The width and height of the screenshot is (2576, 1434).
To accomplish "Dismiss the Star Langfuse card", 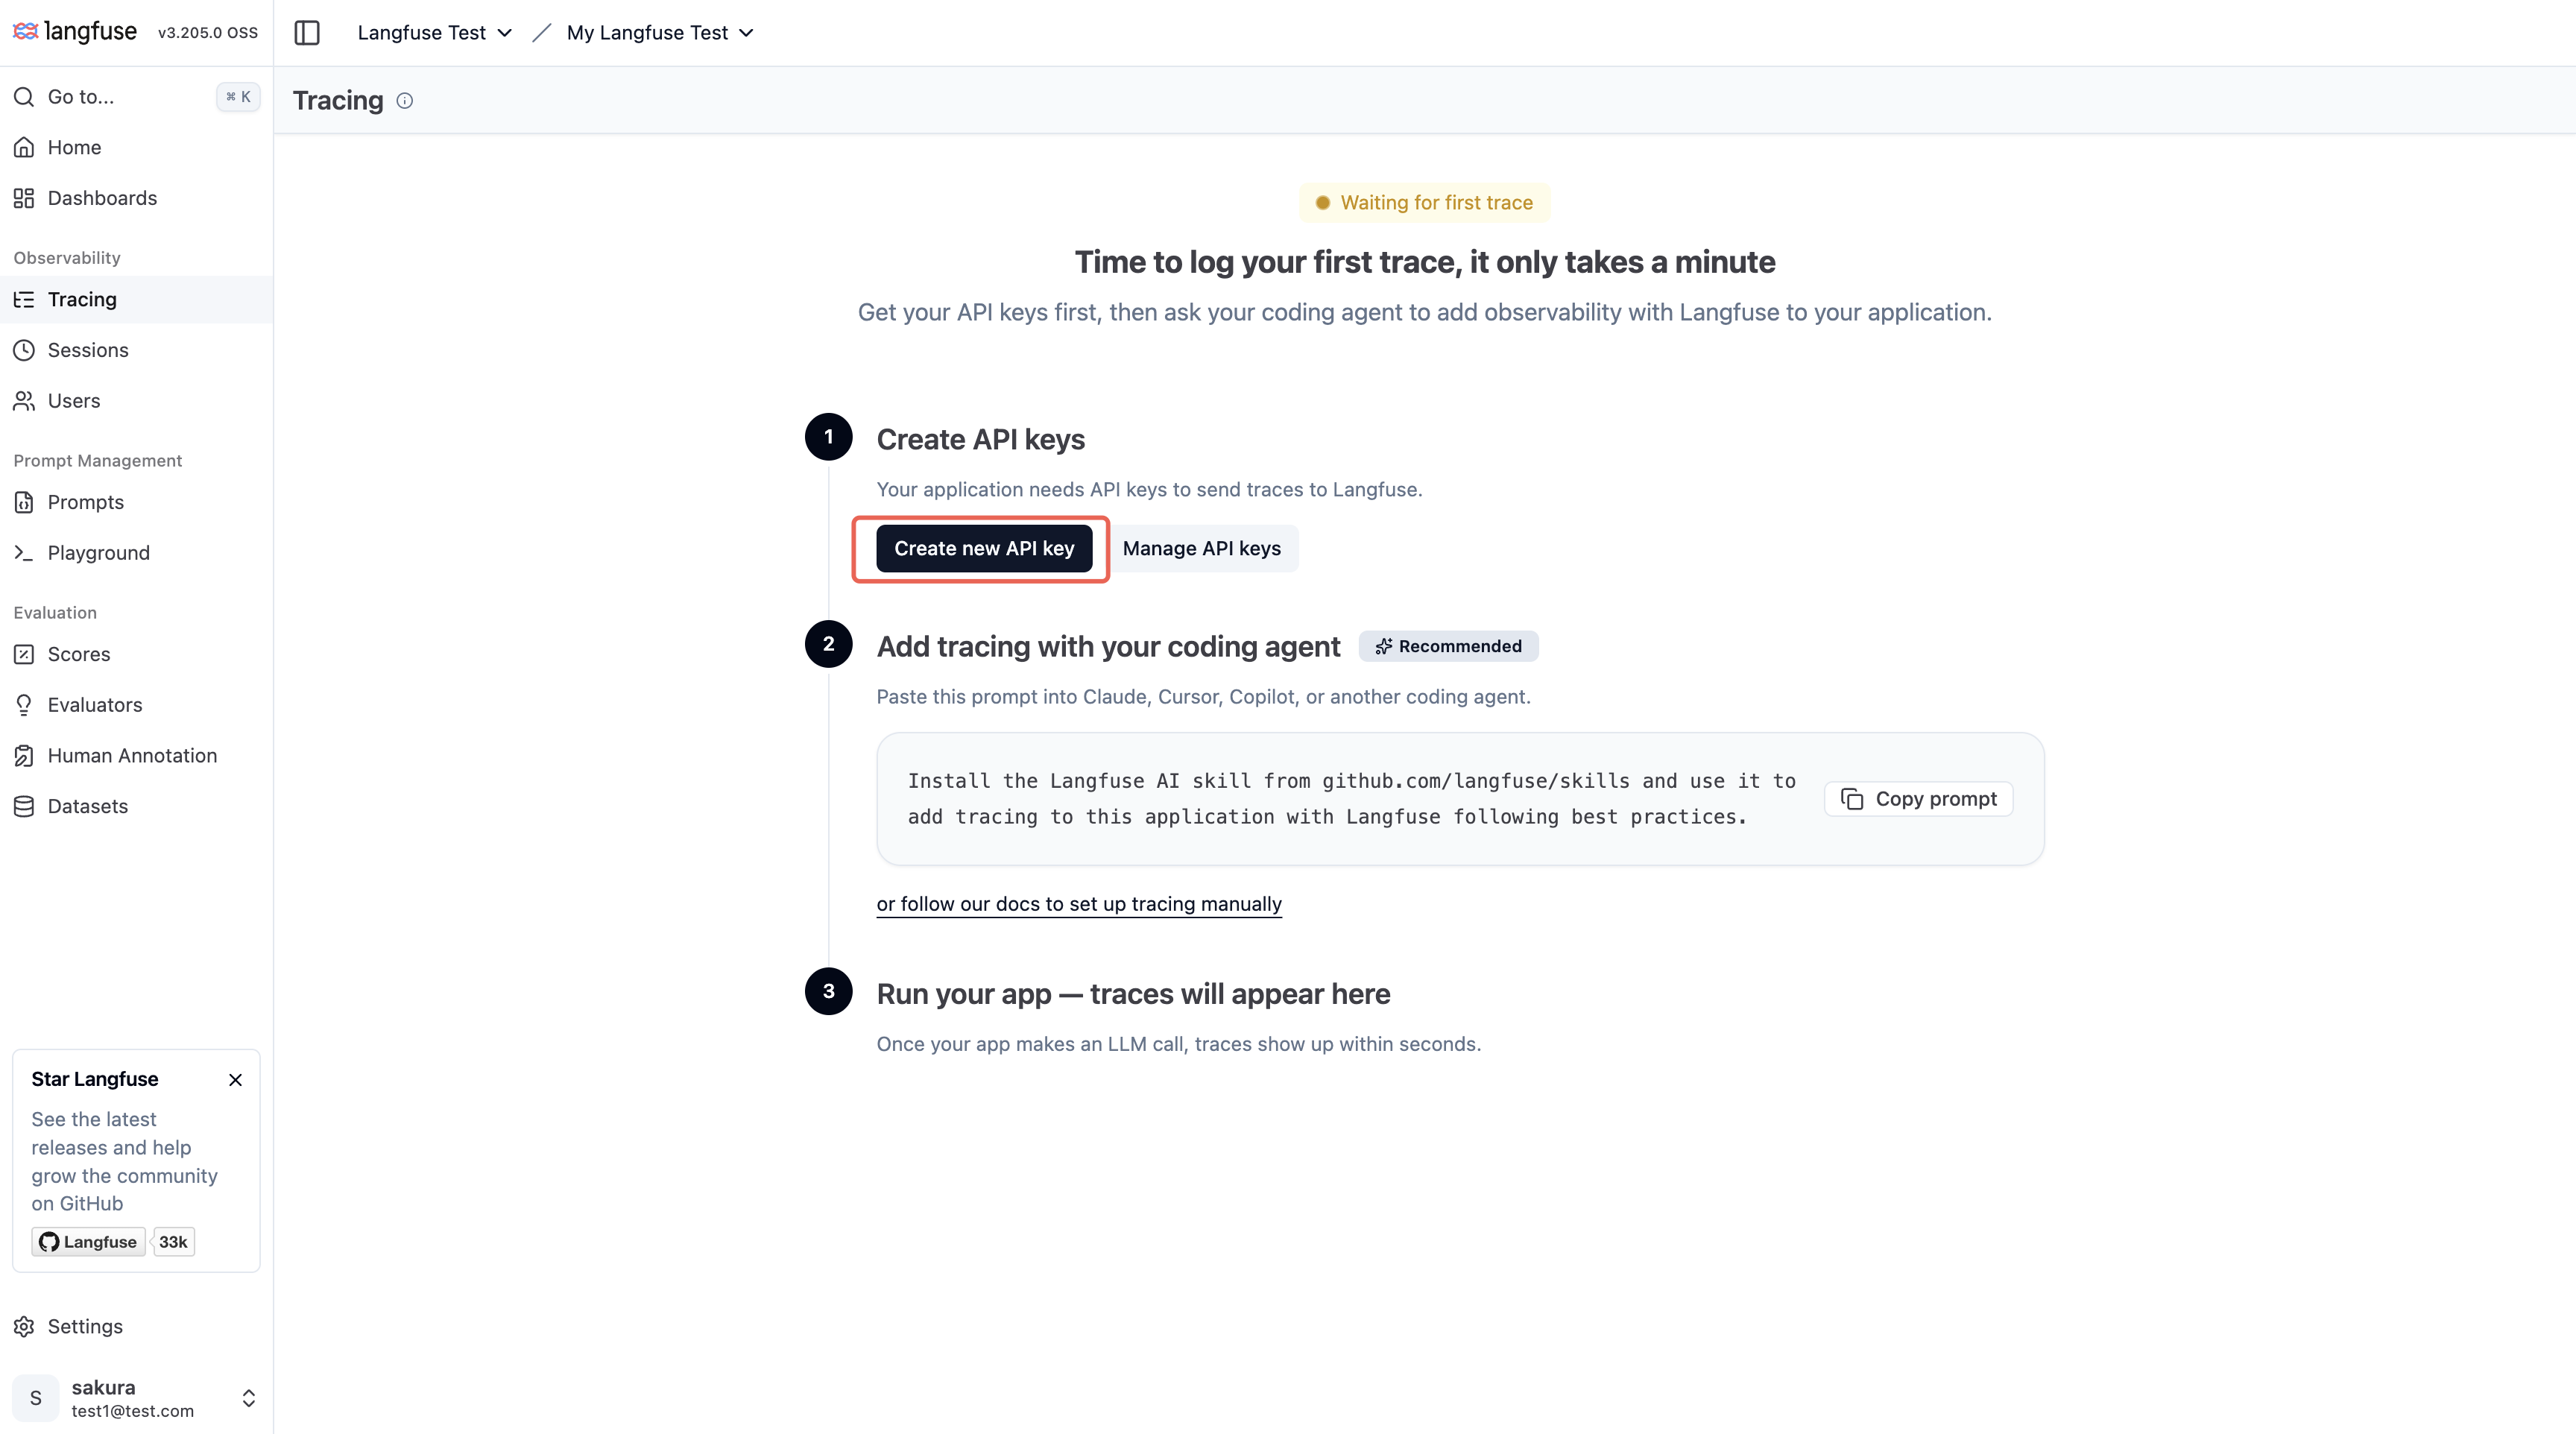I will point(235,1080).
